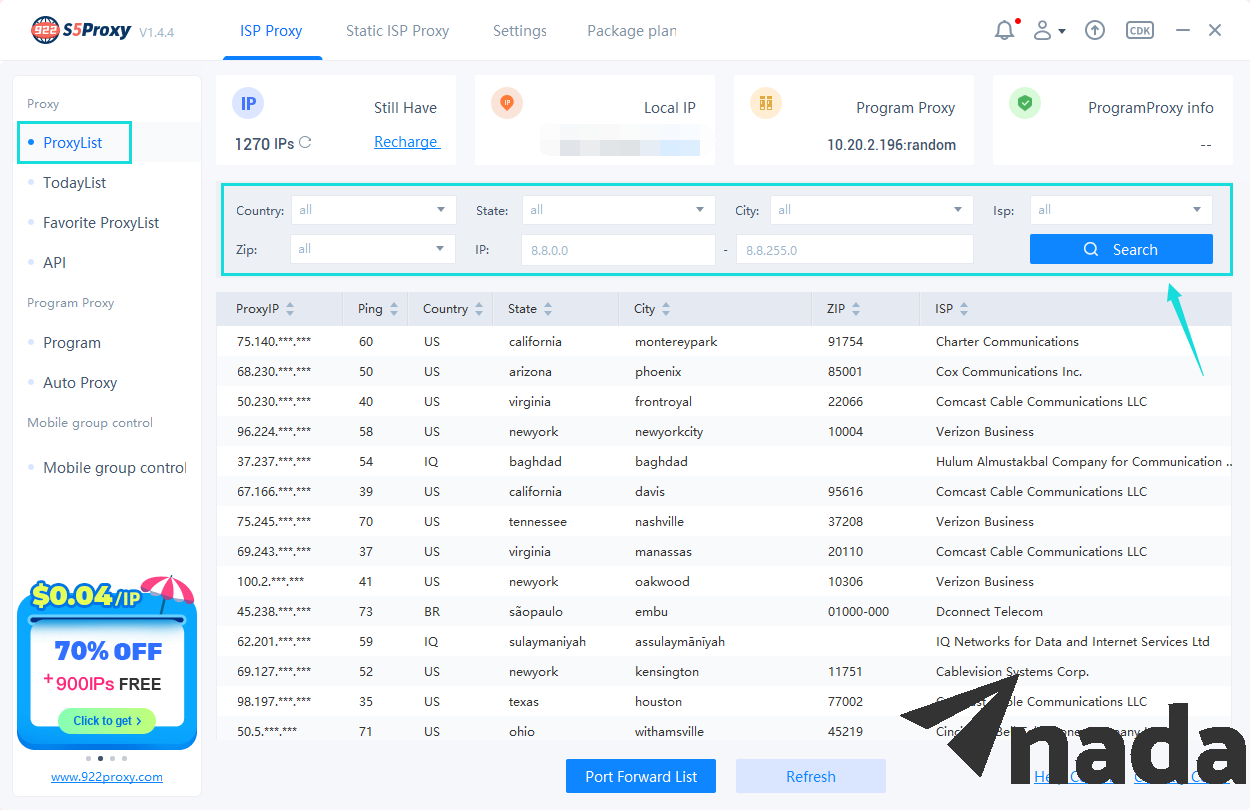
Task: Open Favorite ProxyList in the sidebar
Action: tap(101, 223)
